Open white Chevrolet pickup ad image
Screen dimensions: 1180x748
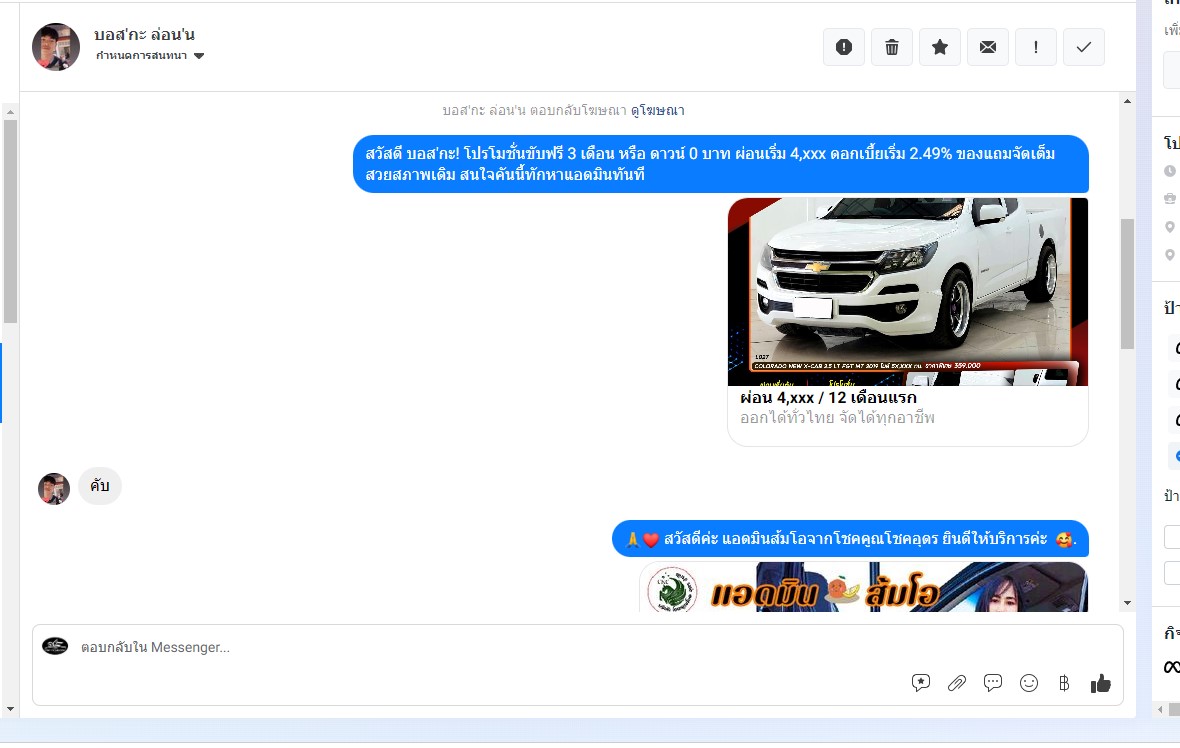pos(908,292)
